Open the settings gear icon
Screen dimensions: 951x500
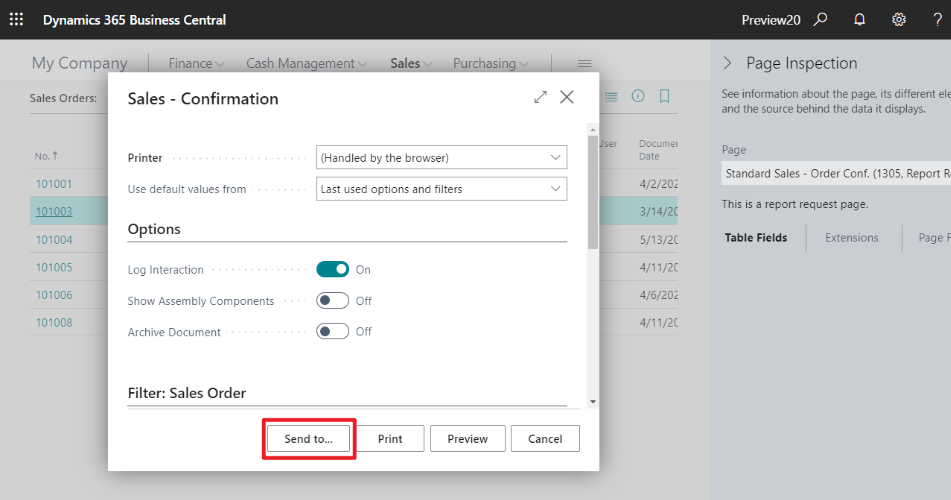899,19
